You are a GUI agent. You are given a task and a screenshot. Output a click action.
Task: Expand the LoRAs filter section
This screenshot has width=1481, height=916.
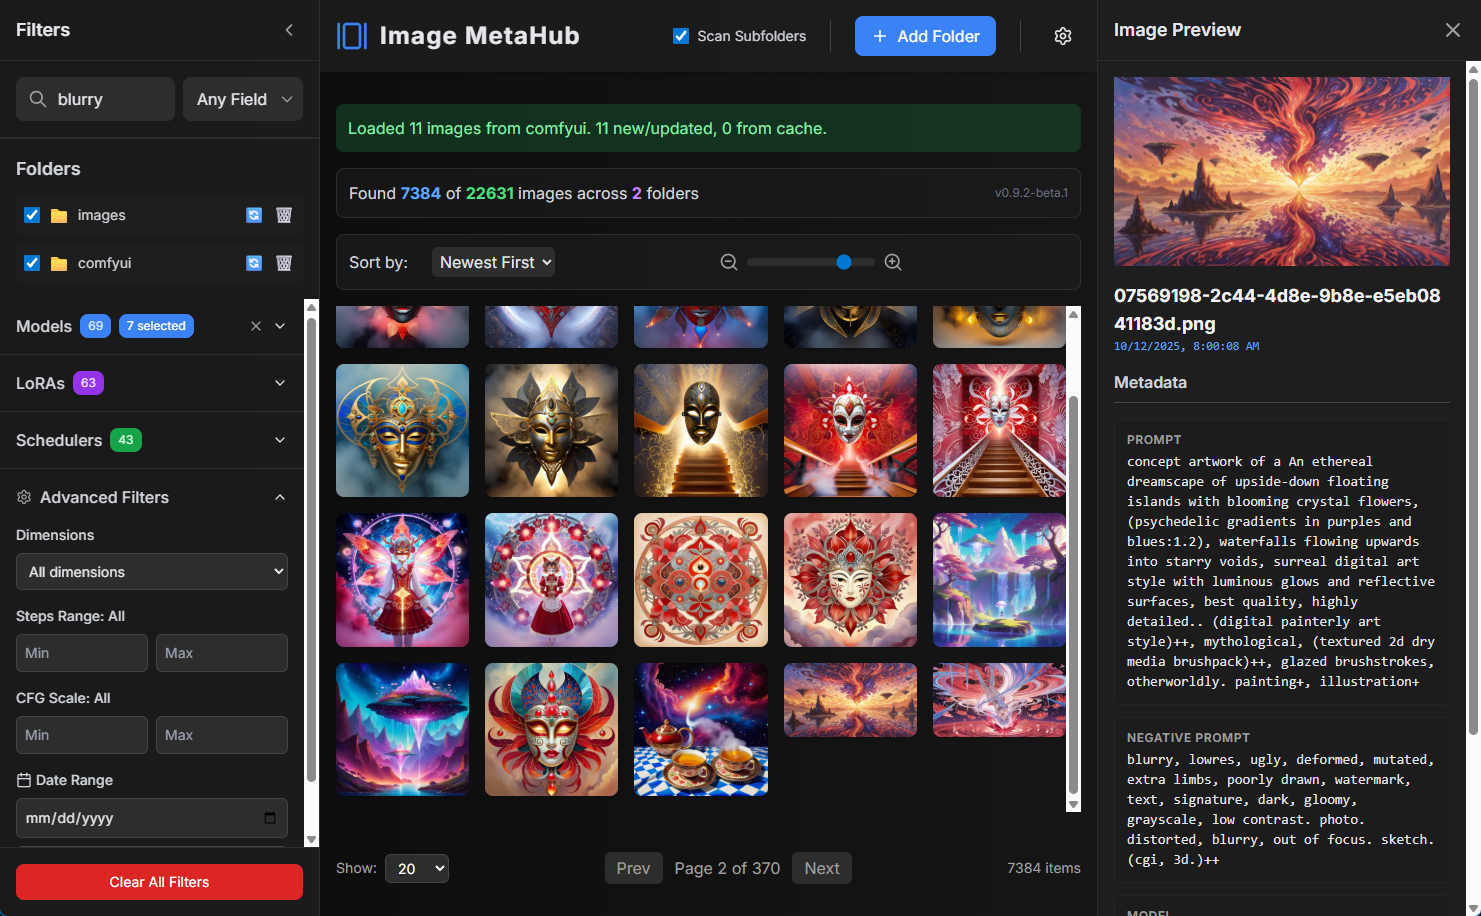click(280, 383)
